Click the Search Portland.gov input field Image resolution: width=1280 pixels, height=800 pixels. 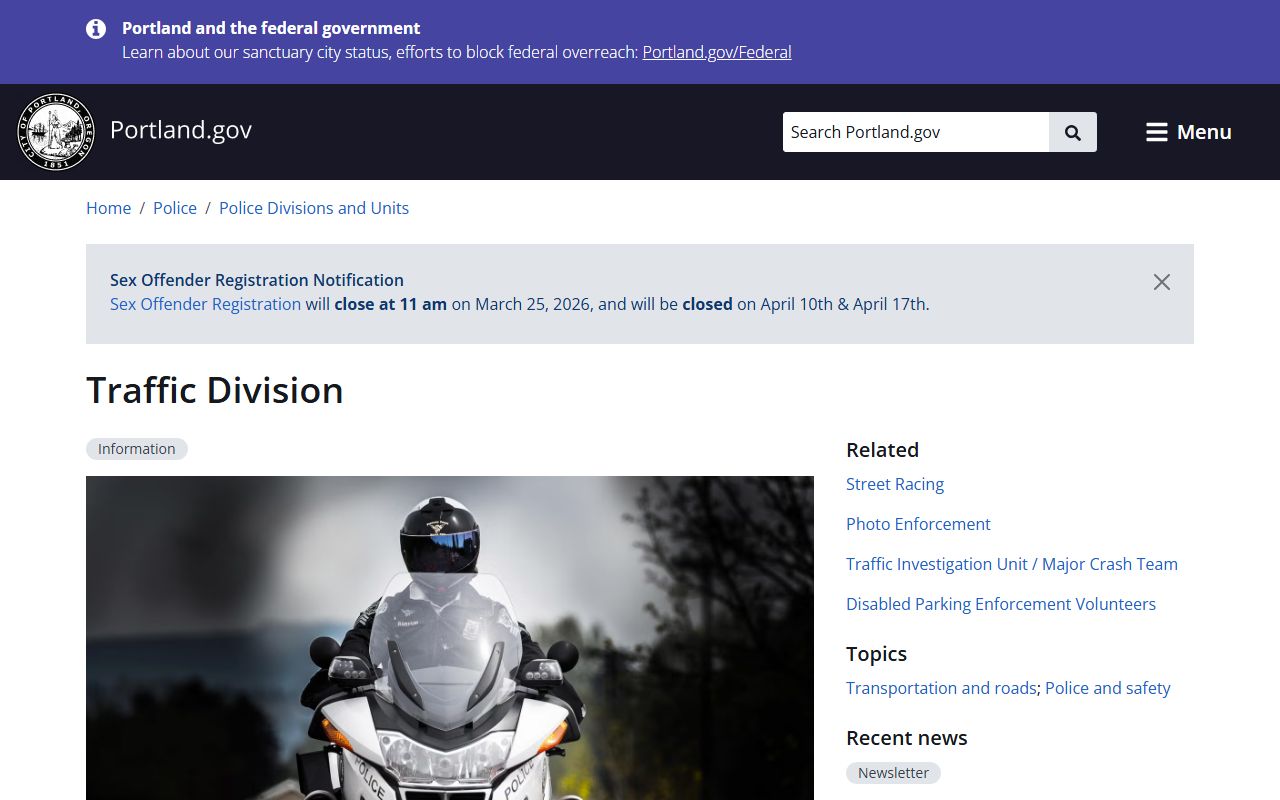[x=916, y=132]
